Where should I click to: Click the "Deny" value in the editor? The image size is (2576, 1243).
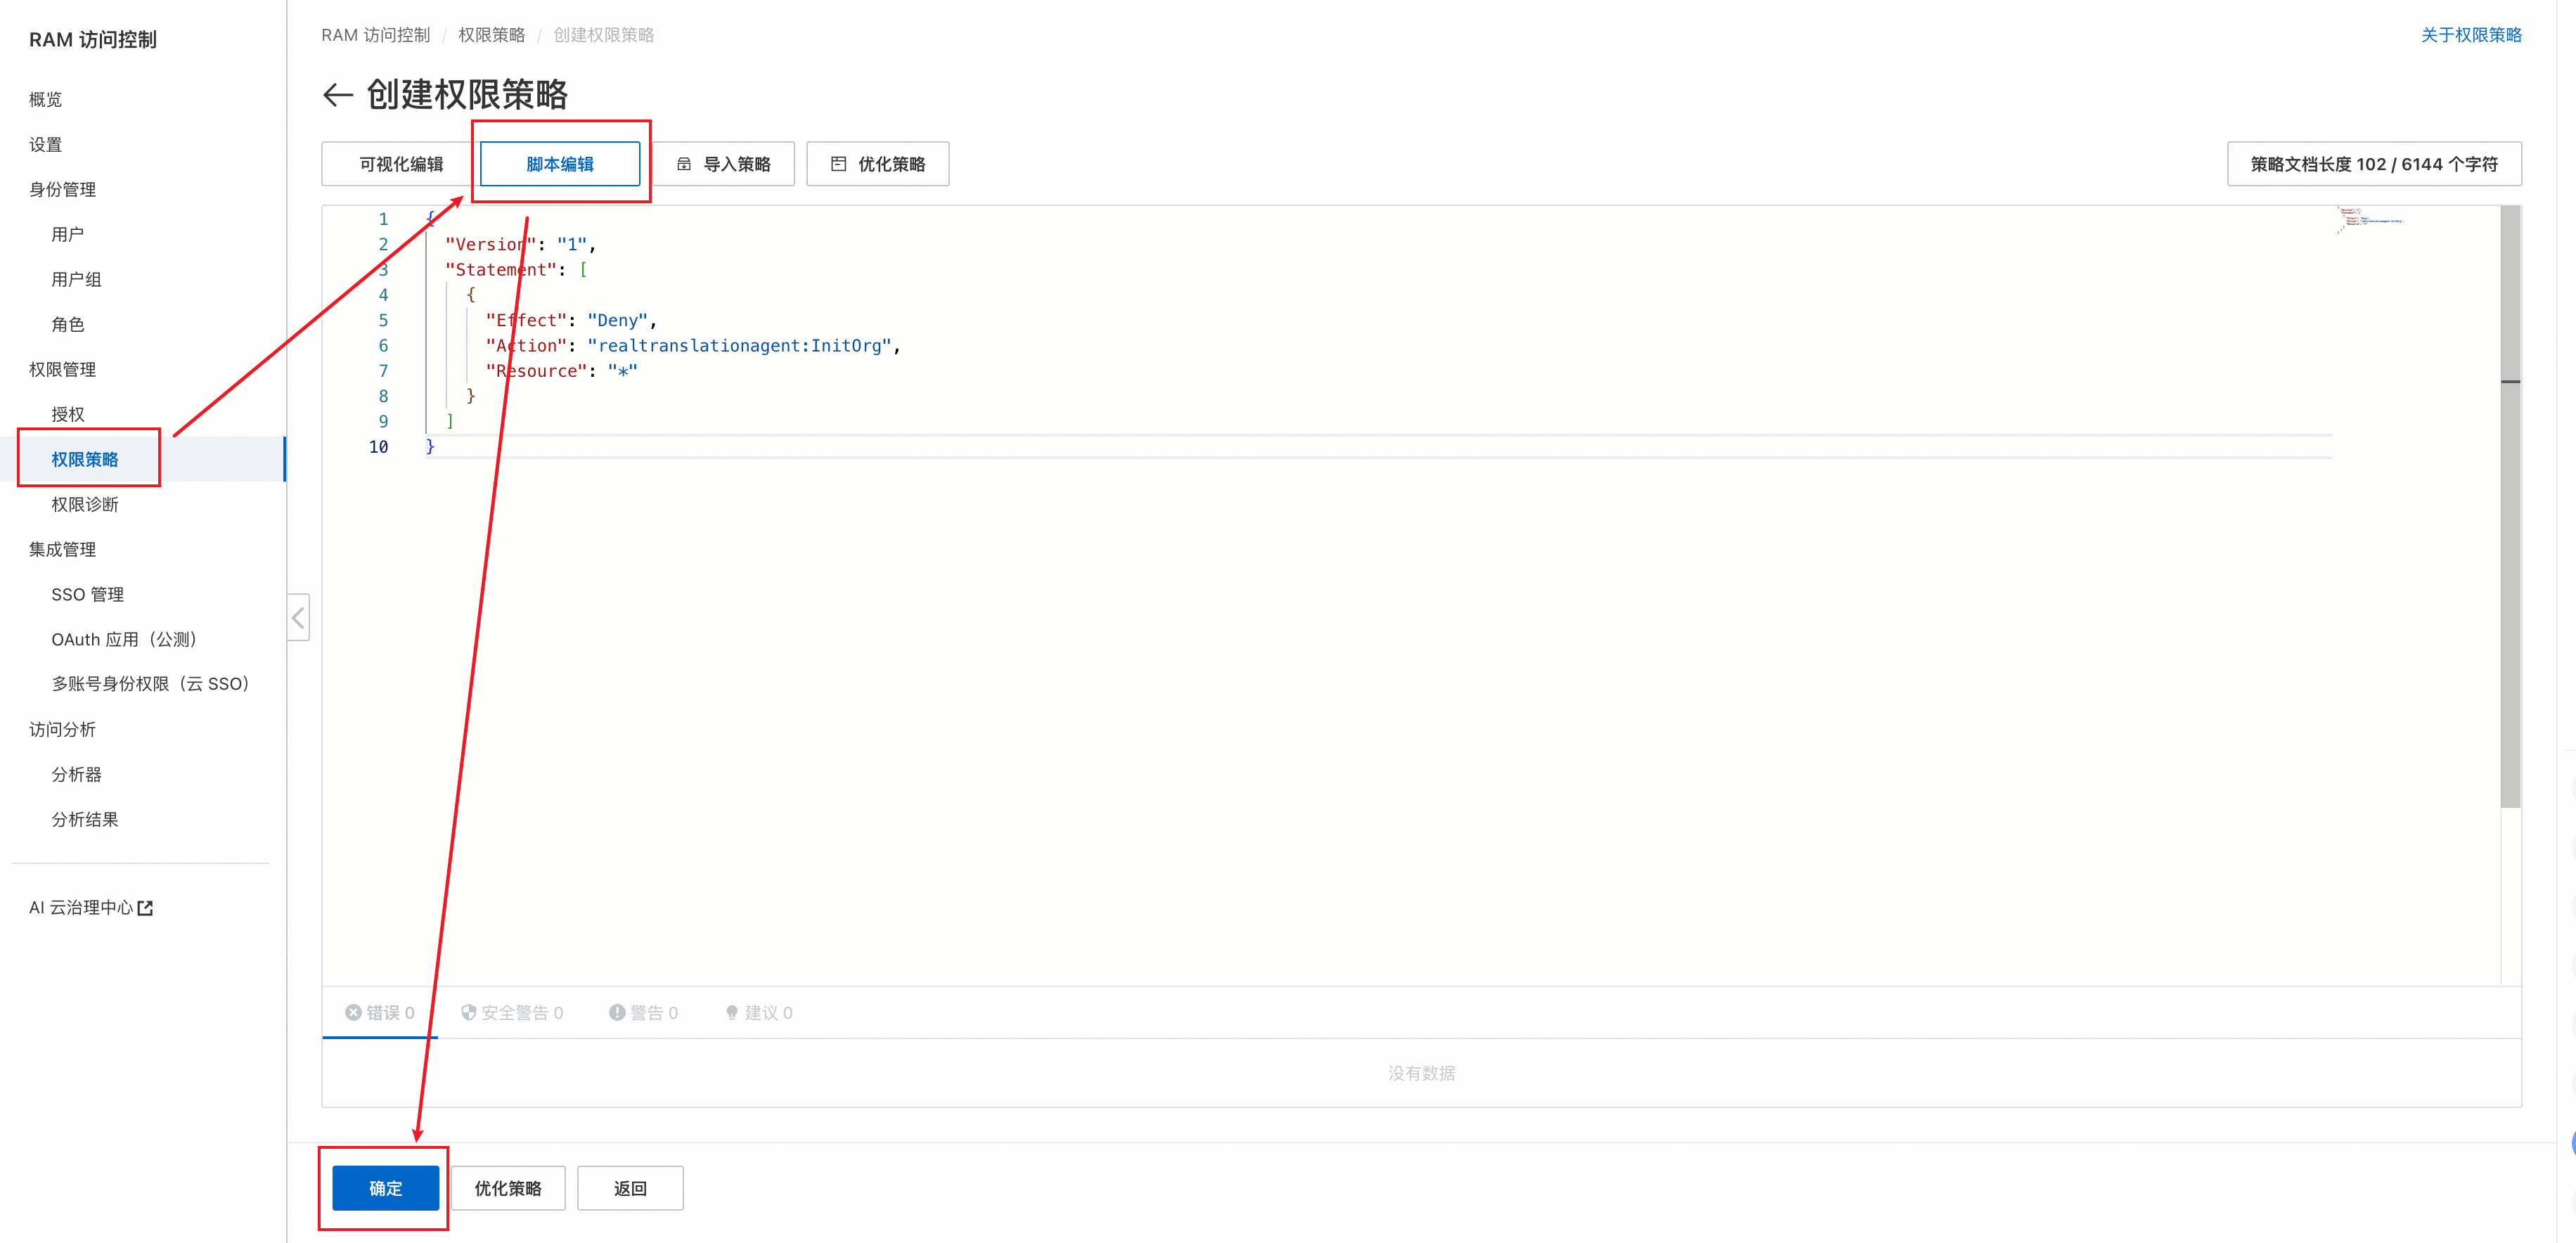617,320
